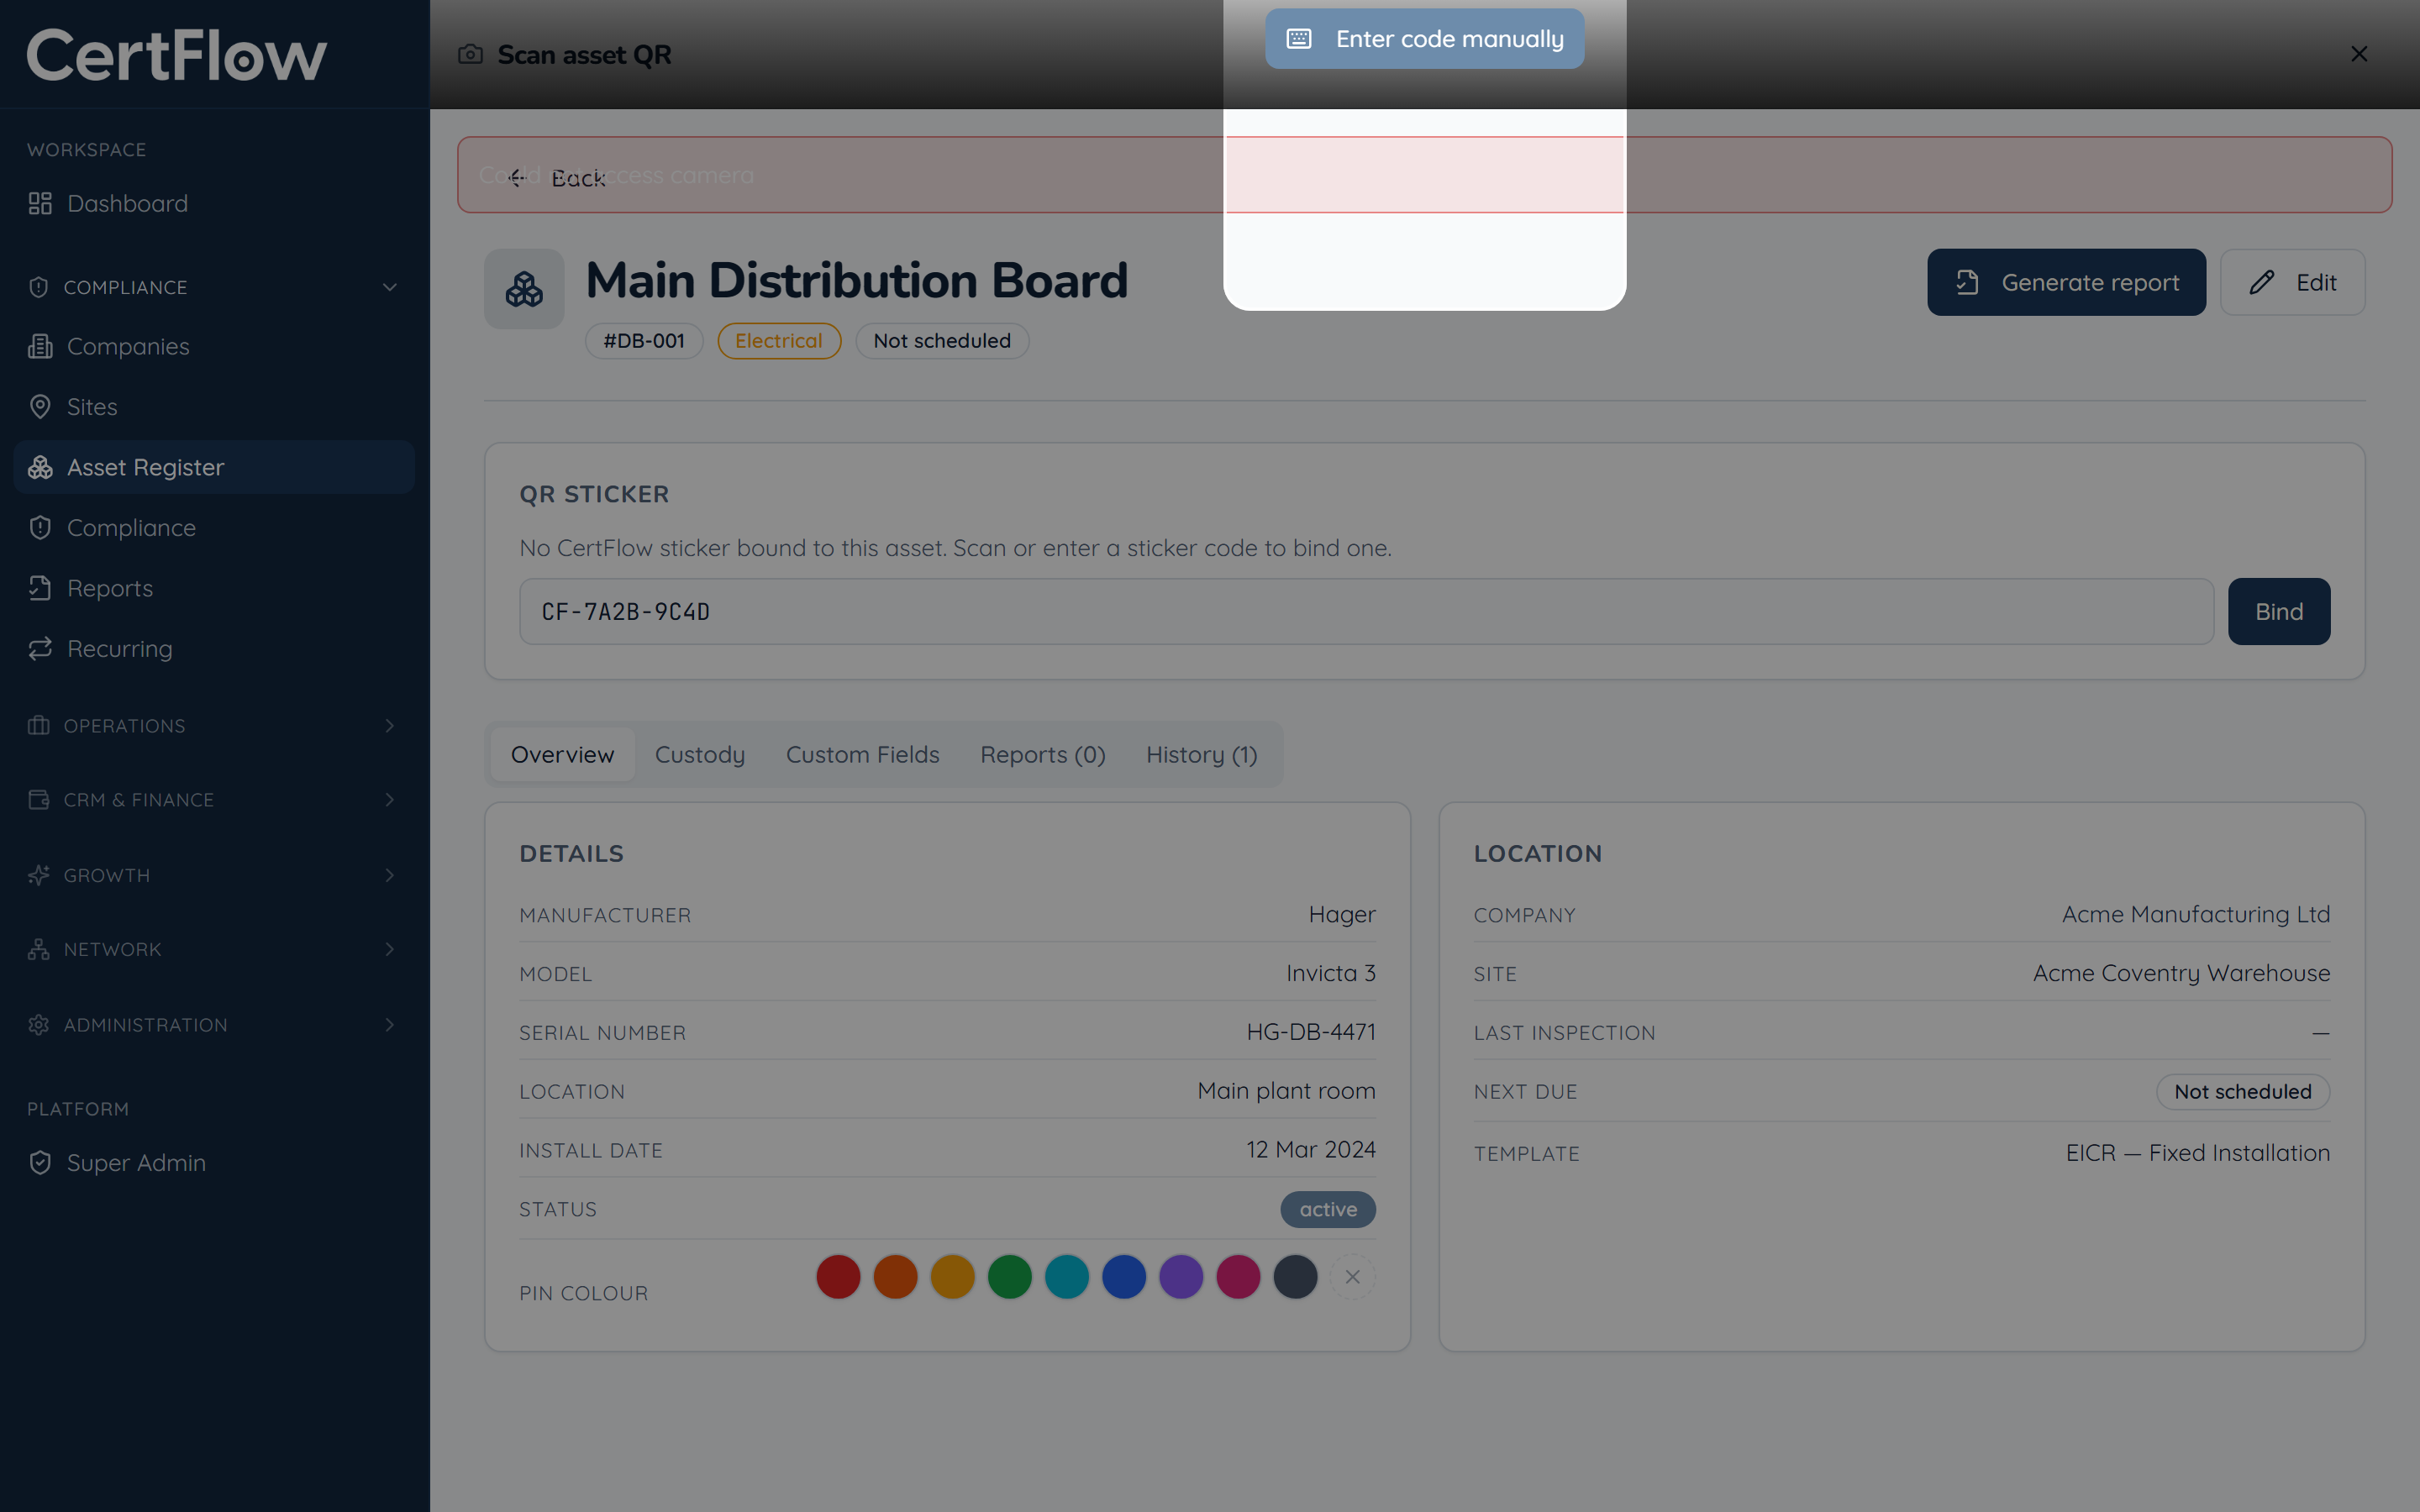Click the Acme Coventry Warehouse site value
The width and height of the screenshot is (2420, 1512).
click(2181, 973)
